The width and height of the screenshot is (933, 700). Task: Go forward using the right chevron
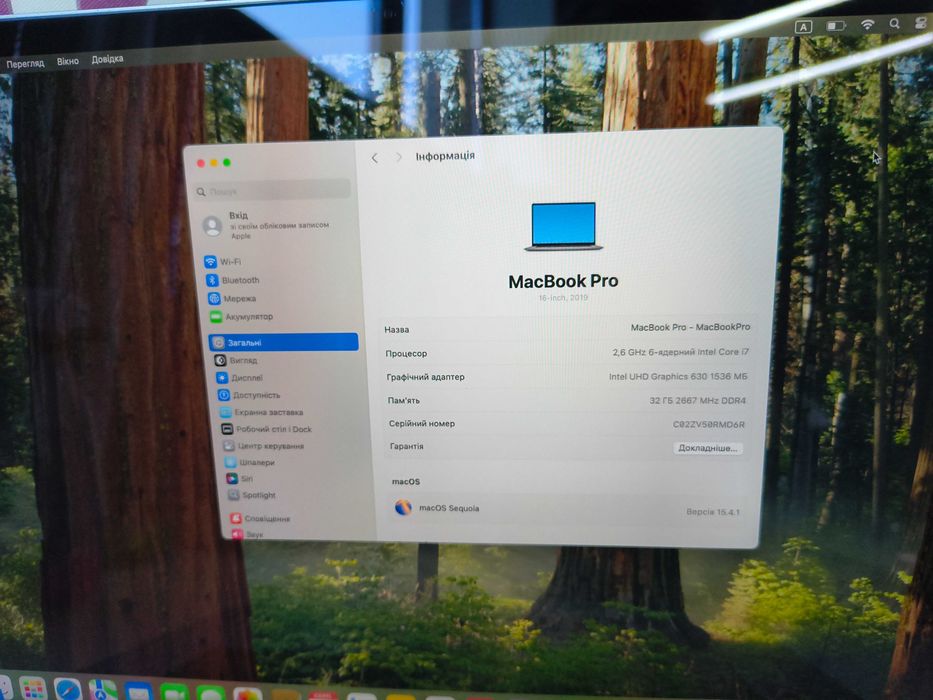pos(399,157)
